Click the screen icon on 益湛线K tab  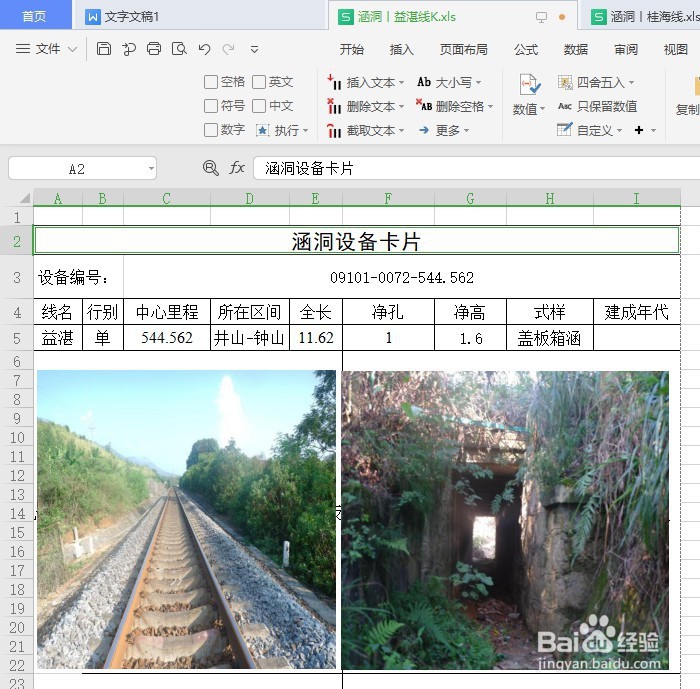[541, 17]
